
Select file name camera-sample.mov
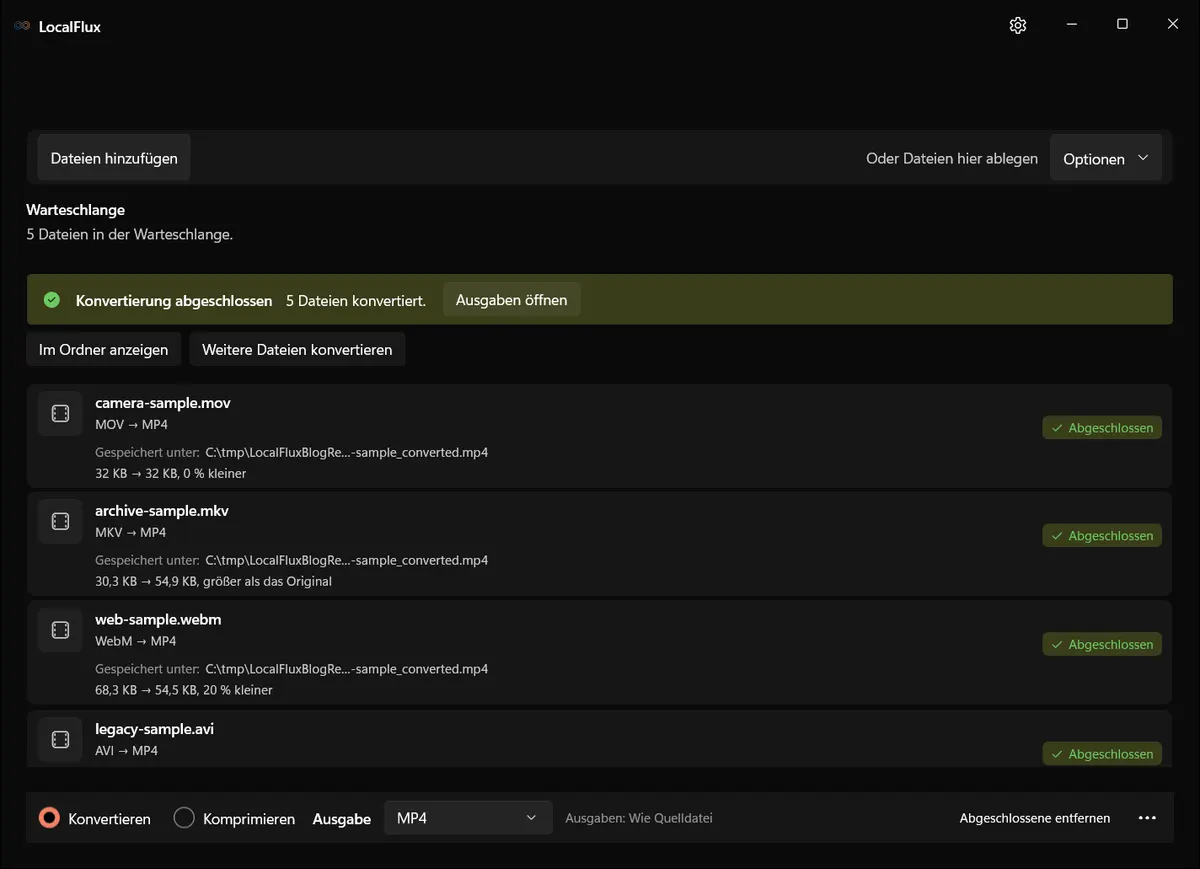pyautogui.click(x=163, y=403)
